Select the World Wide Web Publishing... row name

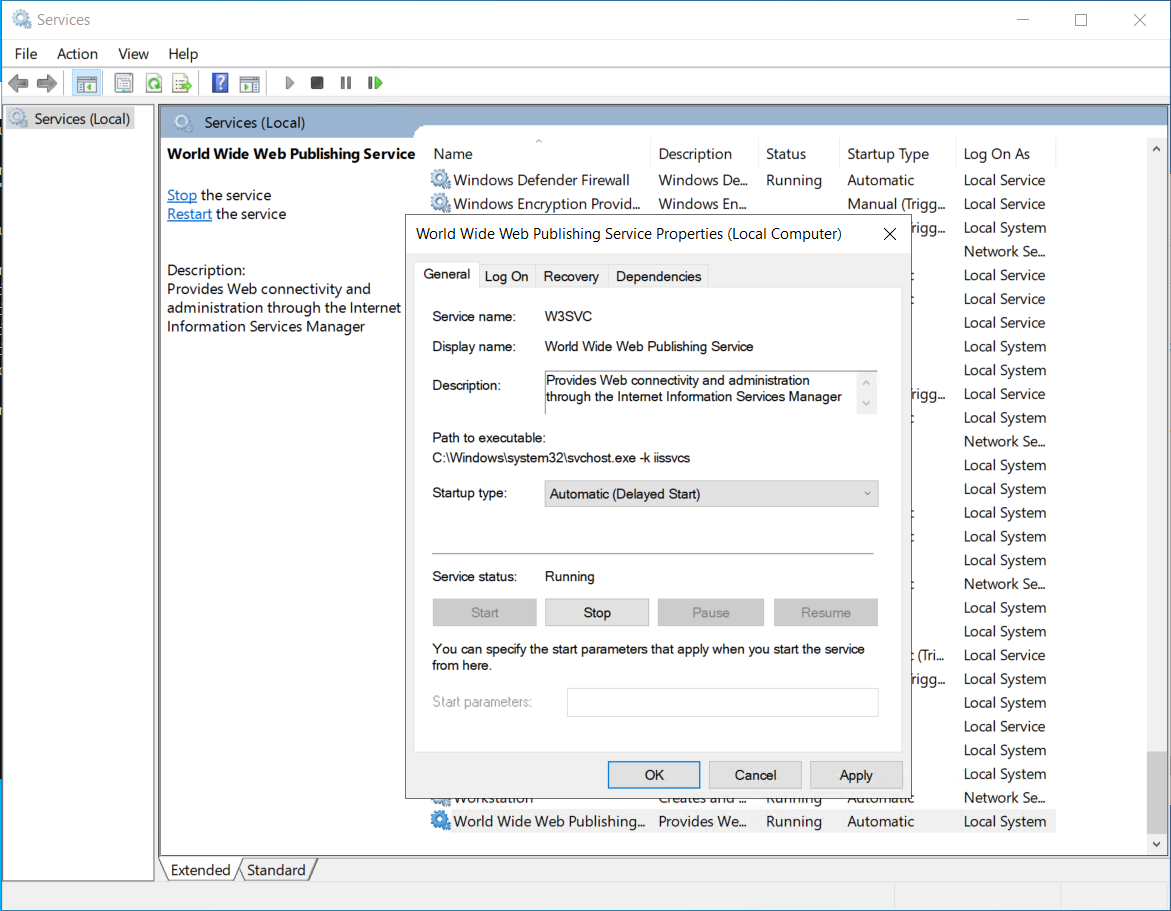(x=549, y=821)
